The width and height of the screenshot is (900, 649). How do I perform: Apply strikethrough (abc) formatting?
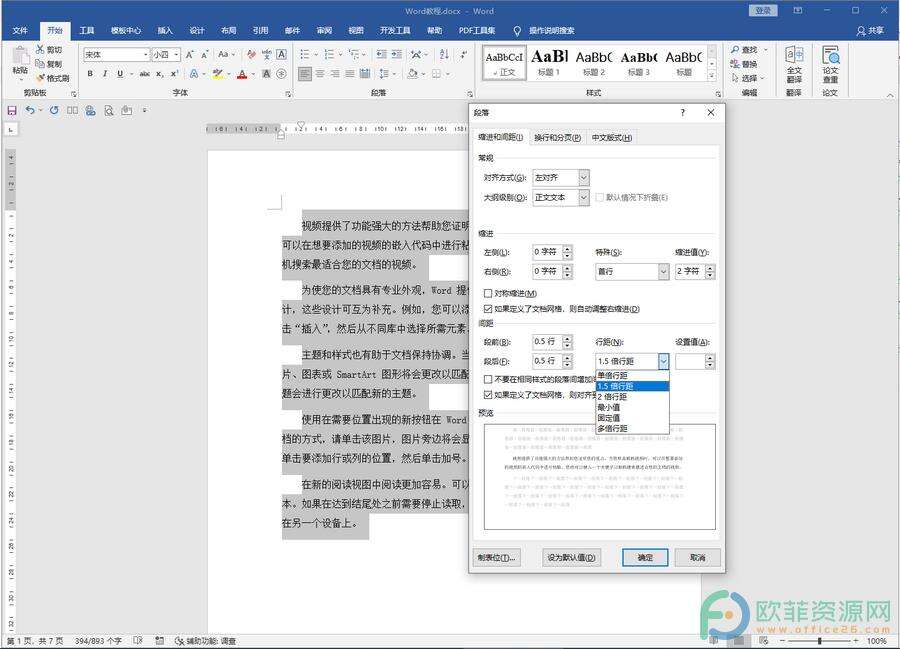145,73
